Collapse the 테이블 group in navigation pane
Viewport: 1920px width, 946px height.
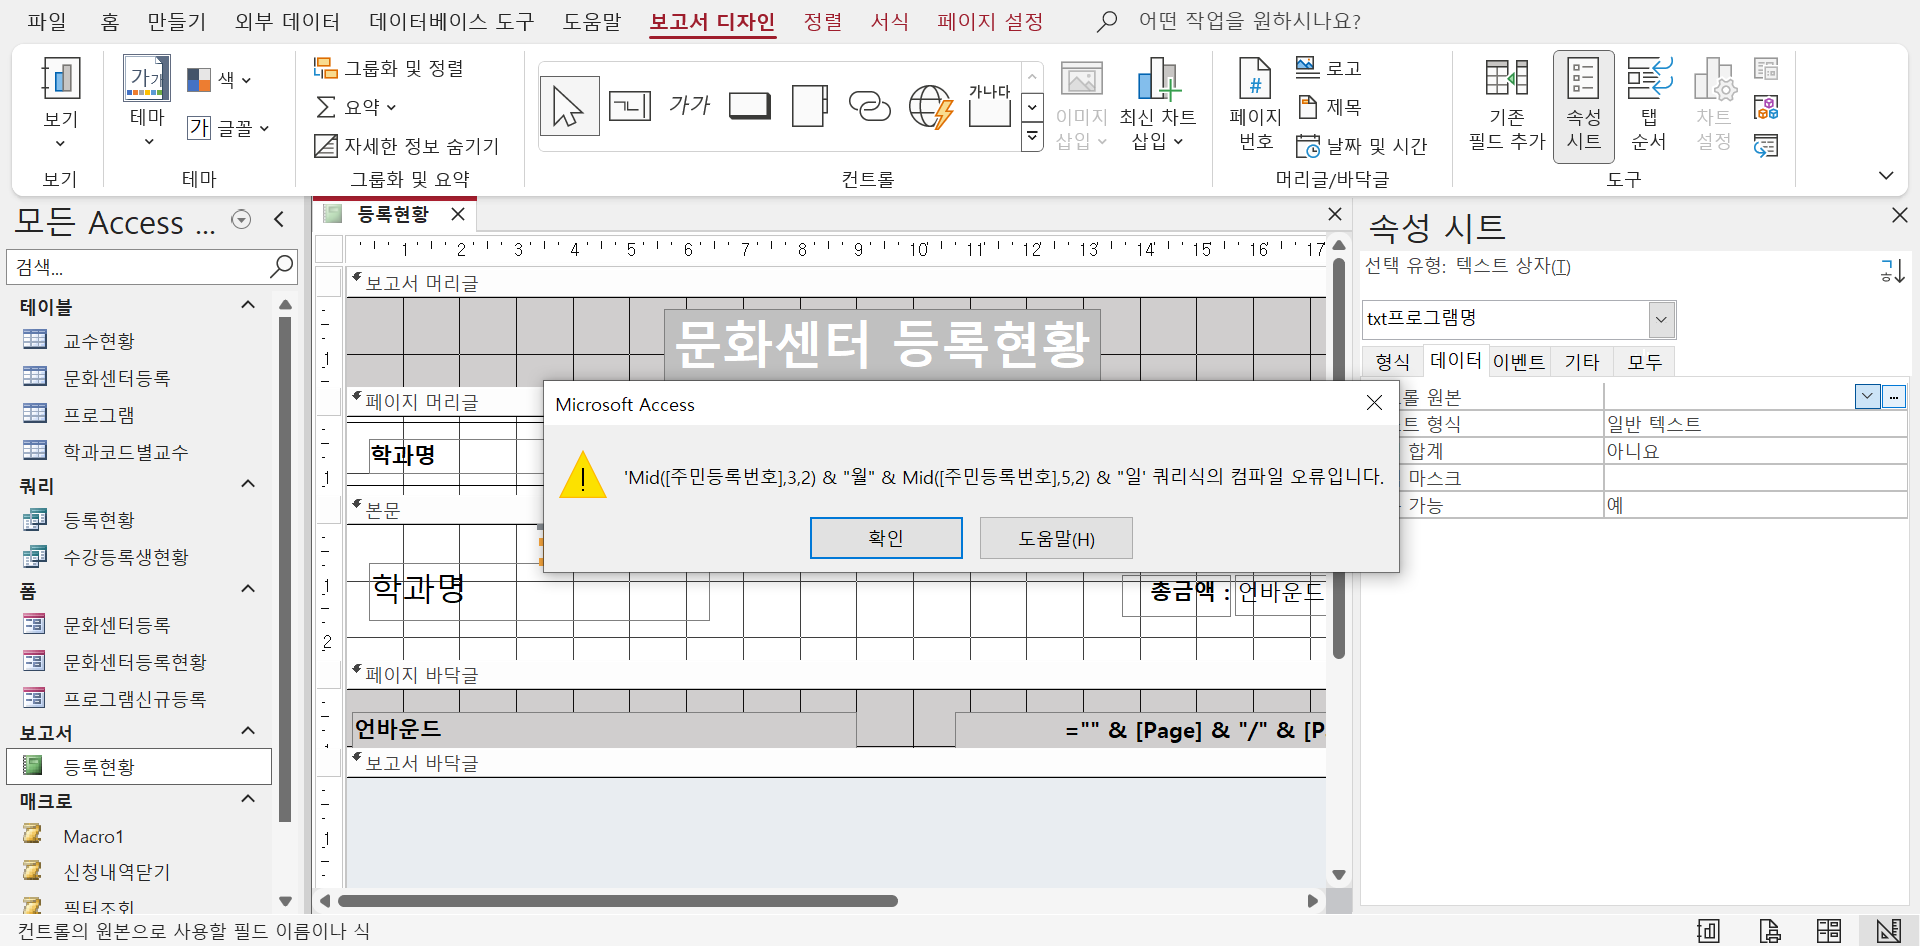pos(248,305)
